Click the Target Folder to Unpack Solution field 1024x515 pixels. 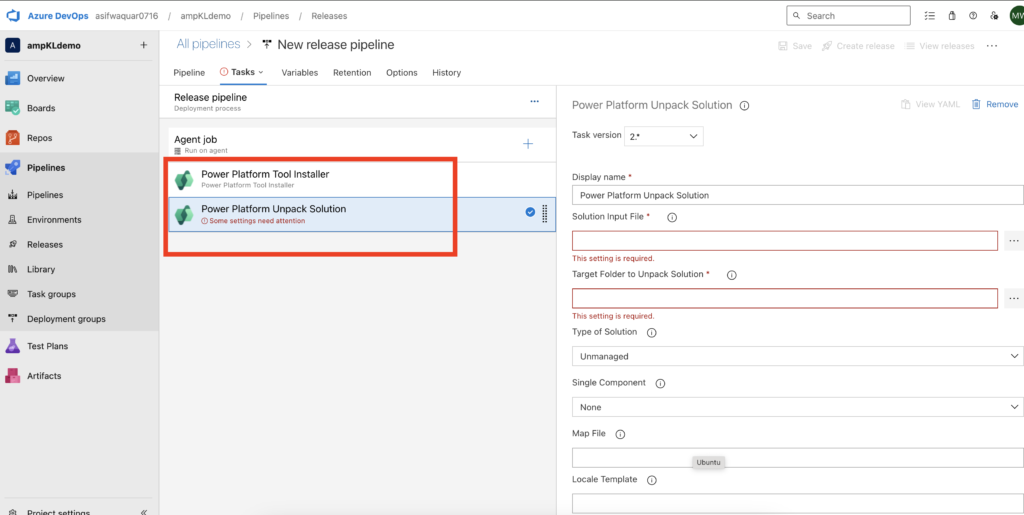click(x=785, y=298)
